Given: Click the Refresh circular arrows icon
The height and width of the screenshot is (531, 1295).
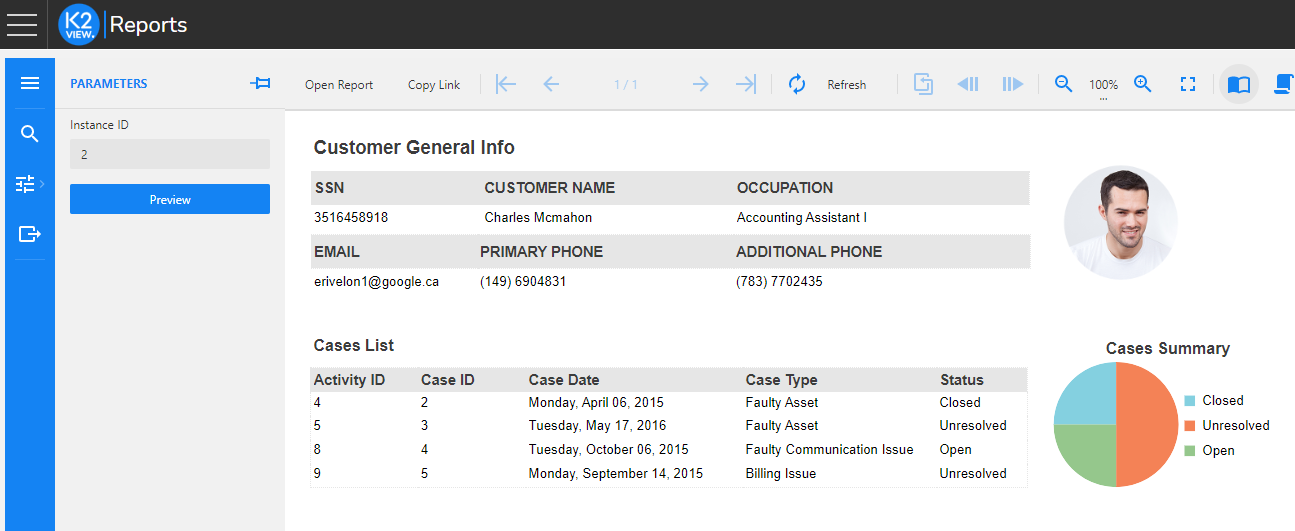Looking at the screenshot, I should pos(797,85).
